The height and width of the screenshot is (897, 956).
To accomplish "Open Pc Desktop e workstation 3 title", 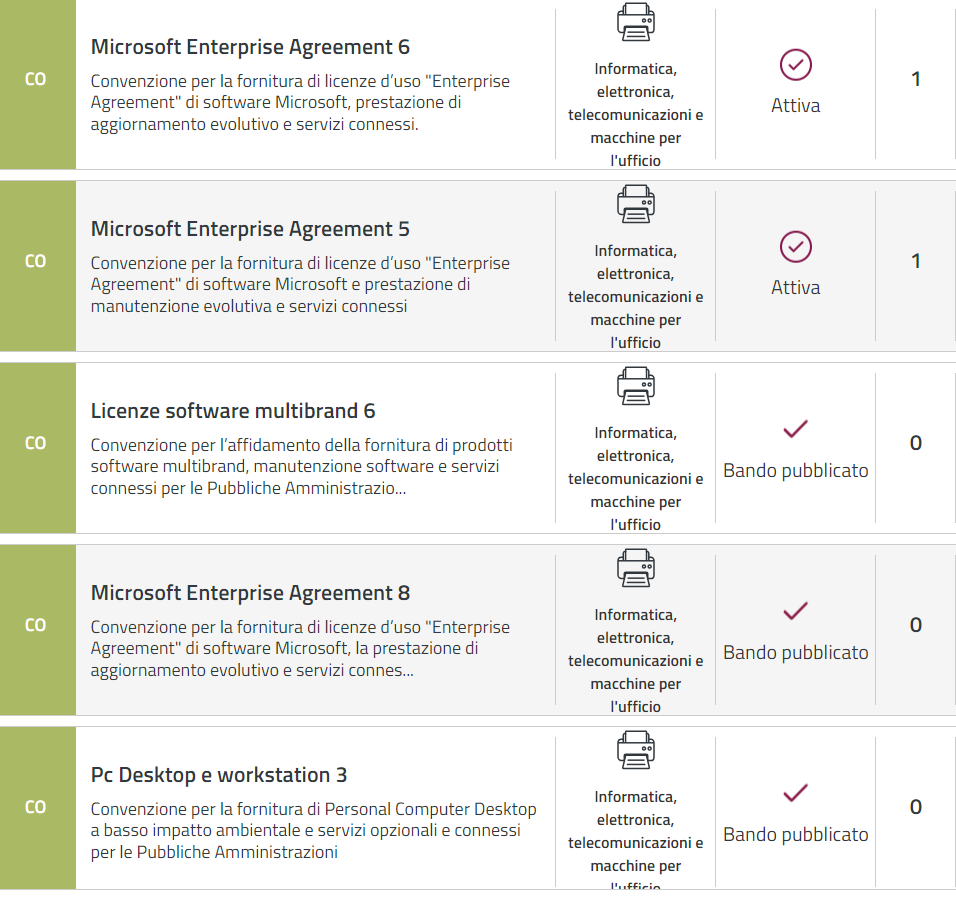I will tap(219, 775).
